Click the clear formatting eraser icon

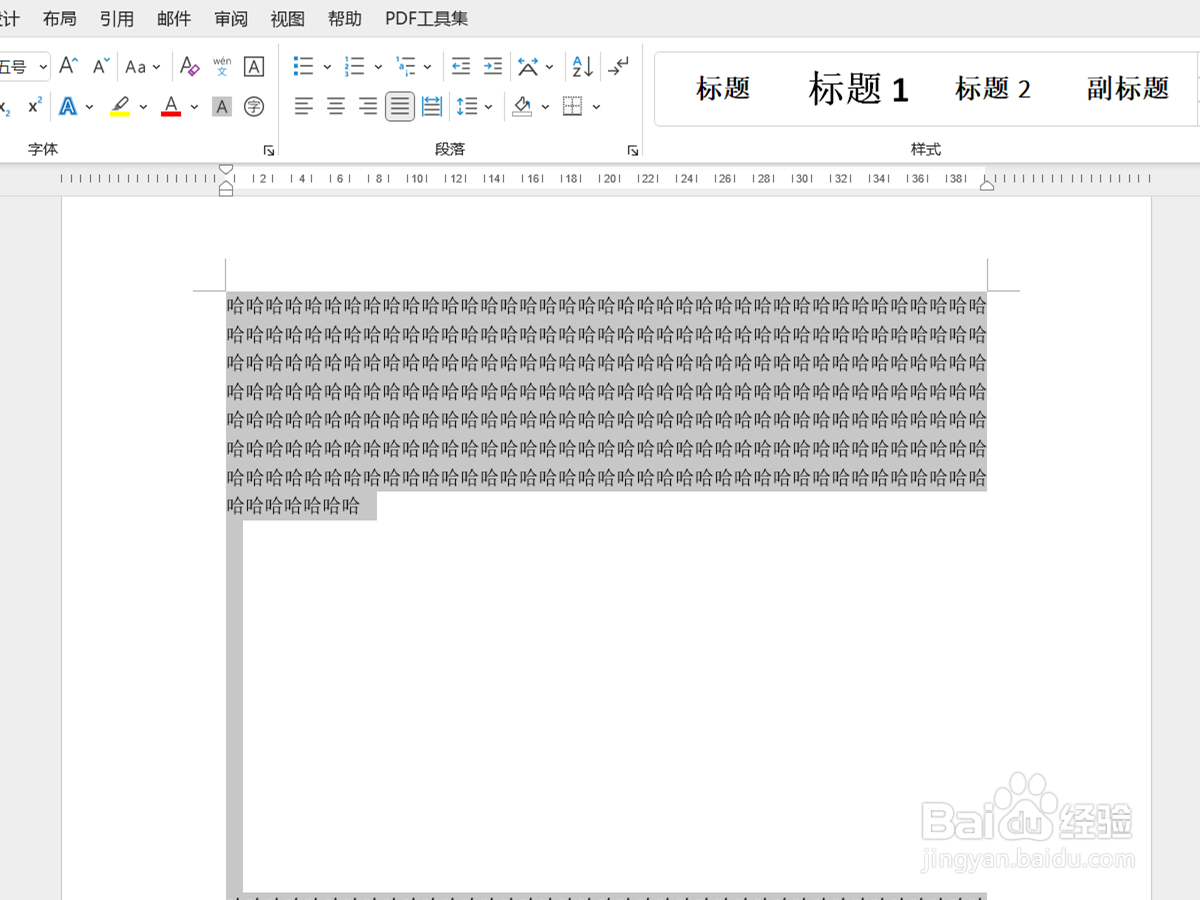[190, 66]
